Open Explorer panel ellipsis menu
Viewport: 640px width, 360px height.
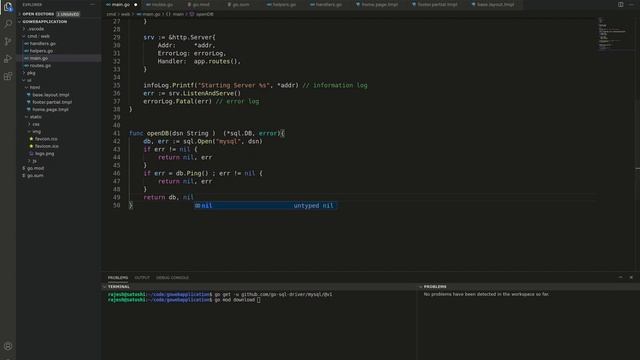(92, 4)
